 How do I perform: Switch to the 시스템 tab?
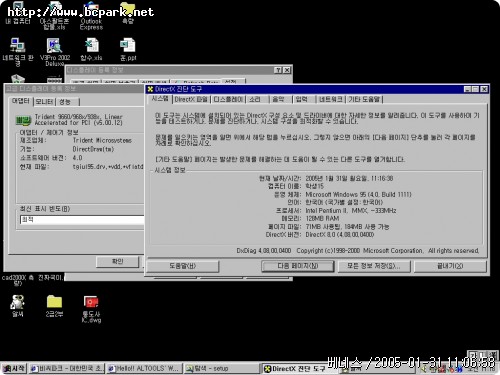click(160, 99)
